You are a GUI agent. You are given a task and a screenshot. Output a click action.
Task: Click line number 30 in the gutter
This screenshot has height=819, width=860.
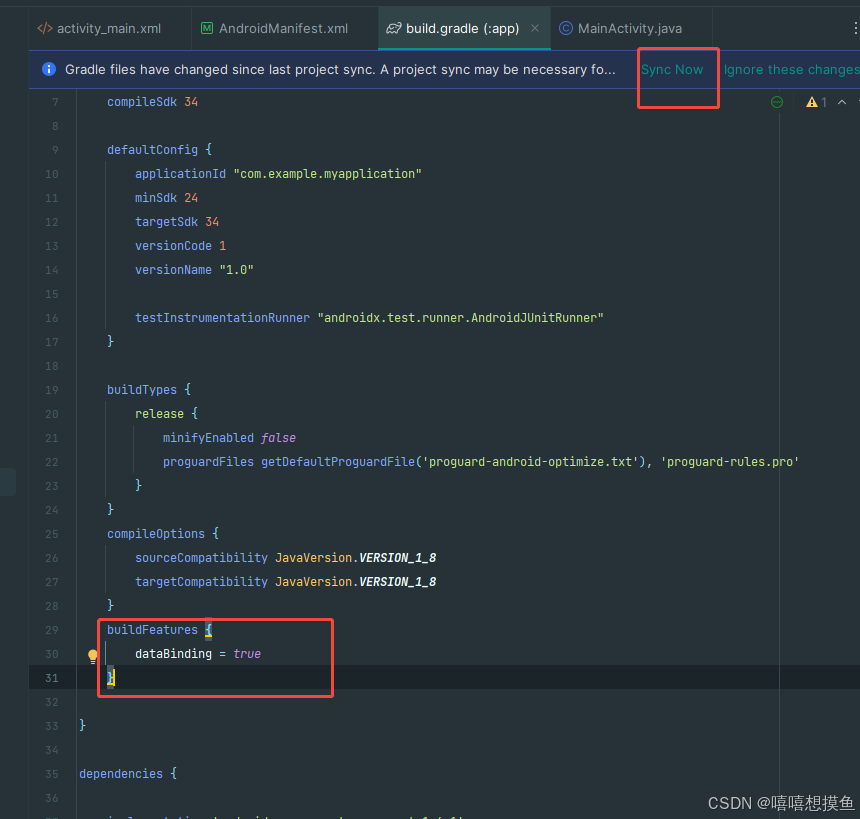(x=51, y=654)
